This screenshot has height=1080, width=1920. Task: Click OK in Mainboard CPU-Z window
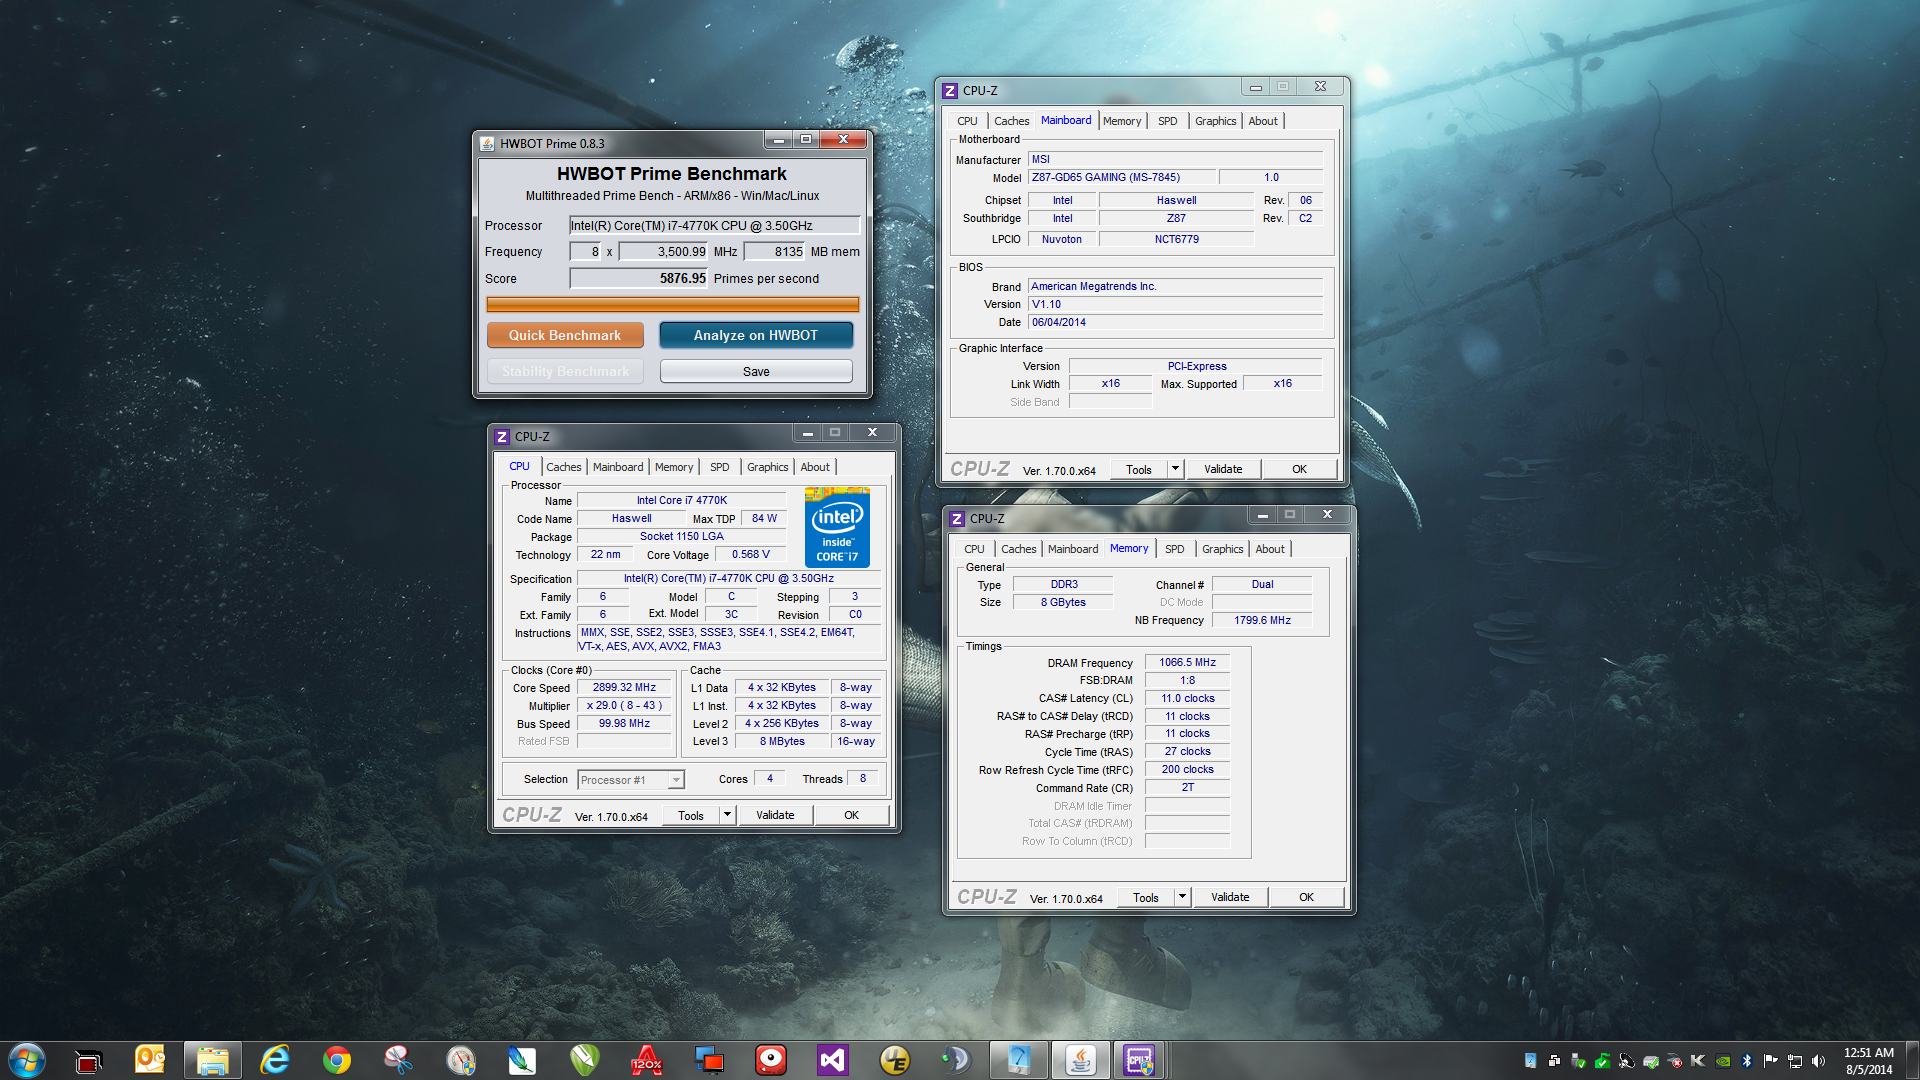[x=1299, y=469]
